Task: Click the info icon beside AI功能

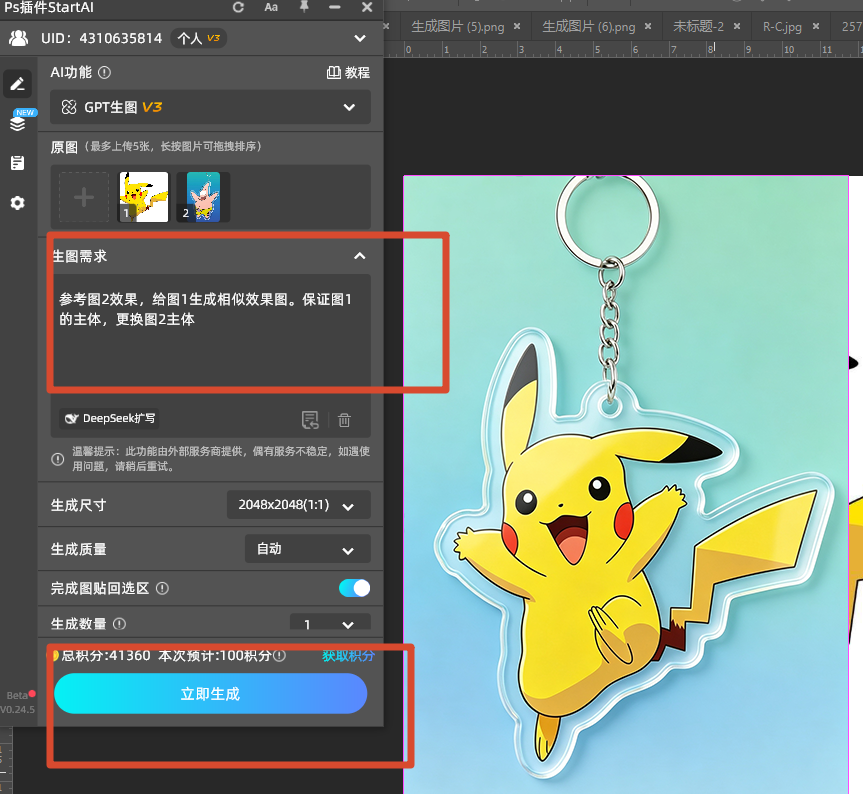Action: [x=104, y=73]
